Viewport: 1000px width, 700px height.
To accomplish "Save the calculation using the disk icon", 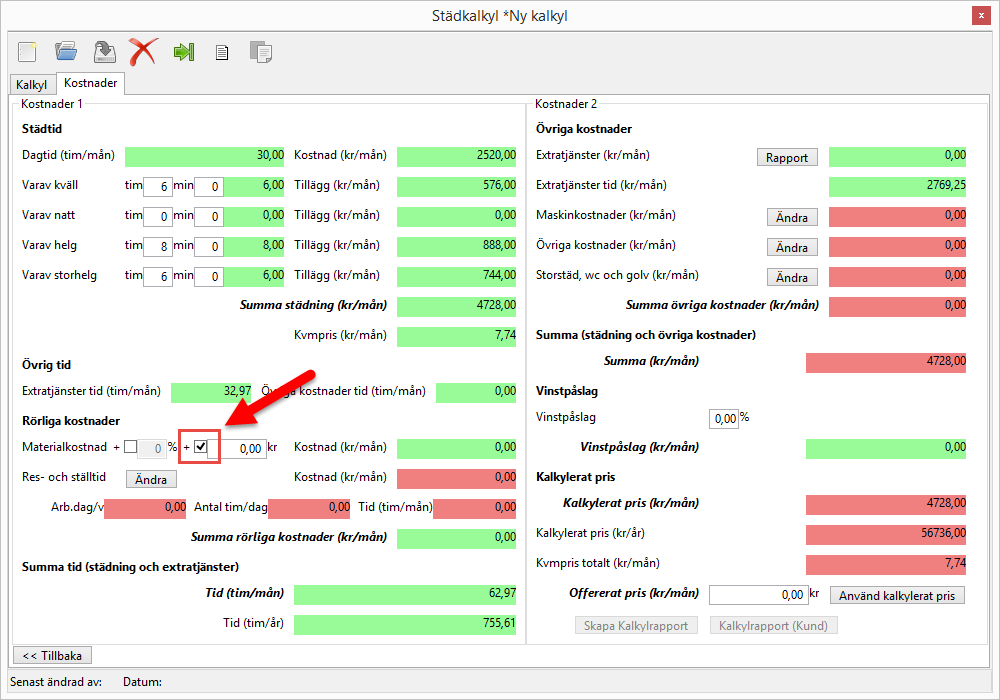I will [x=104, y=51].
